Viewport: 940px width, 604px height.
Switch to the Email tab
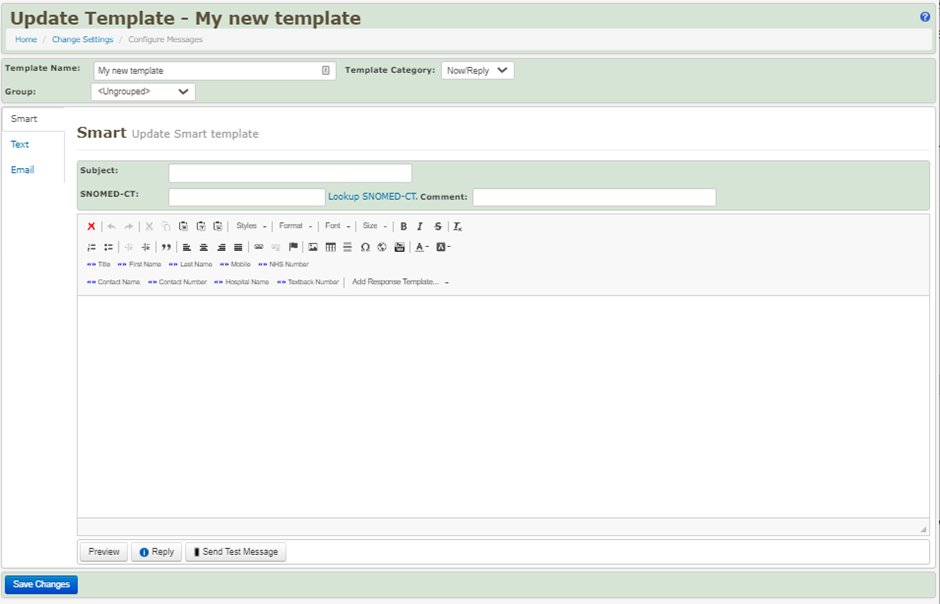point(22,170)
